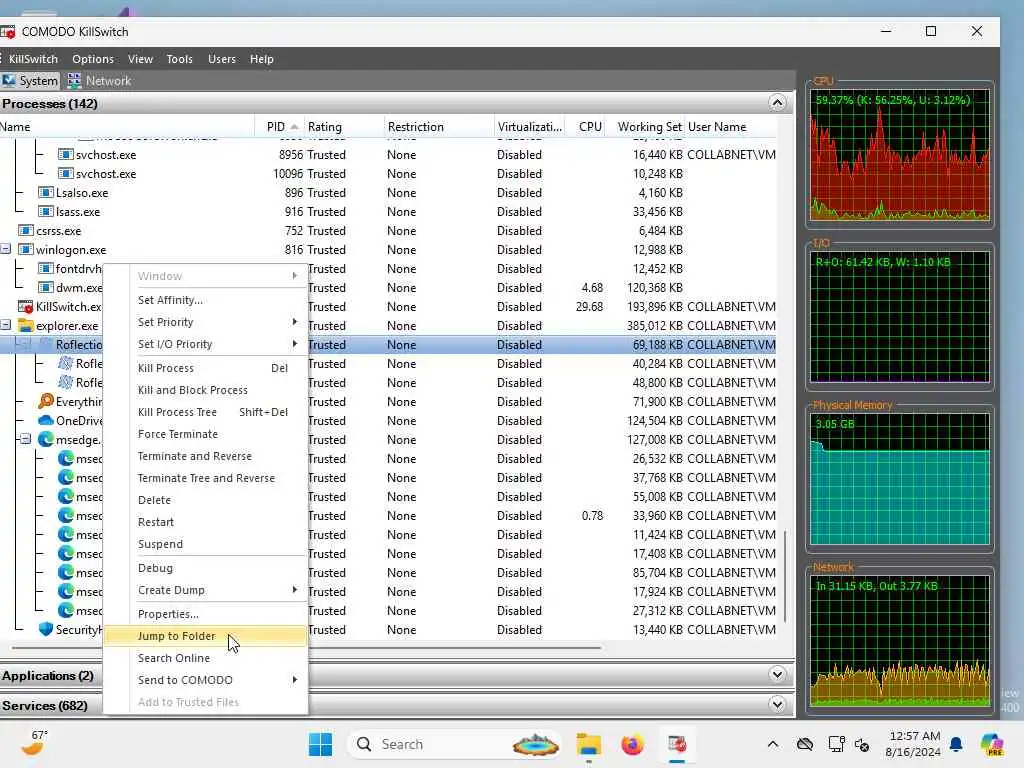Click the Everything search process icon
The image size is (1024, 768).
pos(46,401)
